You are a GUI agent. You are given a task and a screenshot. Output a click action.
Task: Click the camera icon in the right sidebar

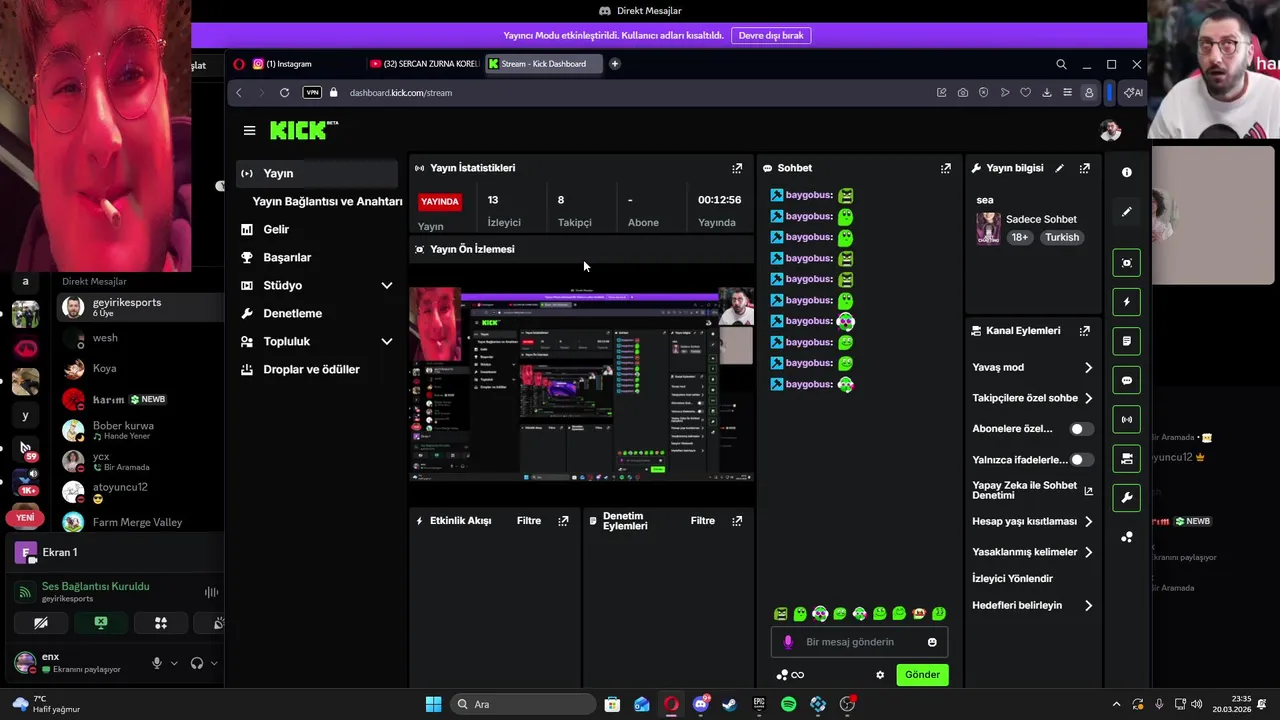click(1126, 459)
